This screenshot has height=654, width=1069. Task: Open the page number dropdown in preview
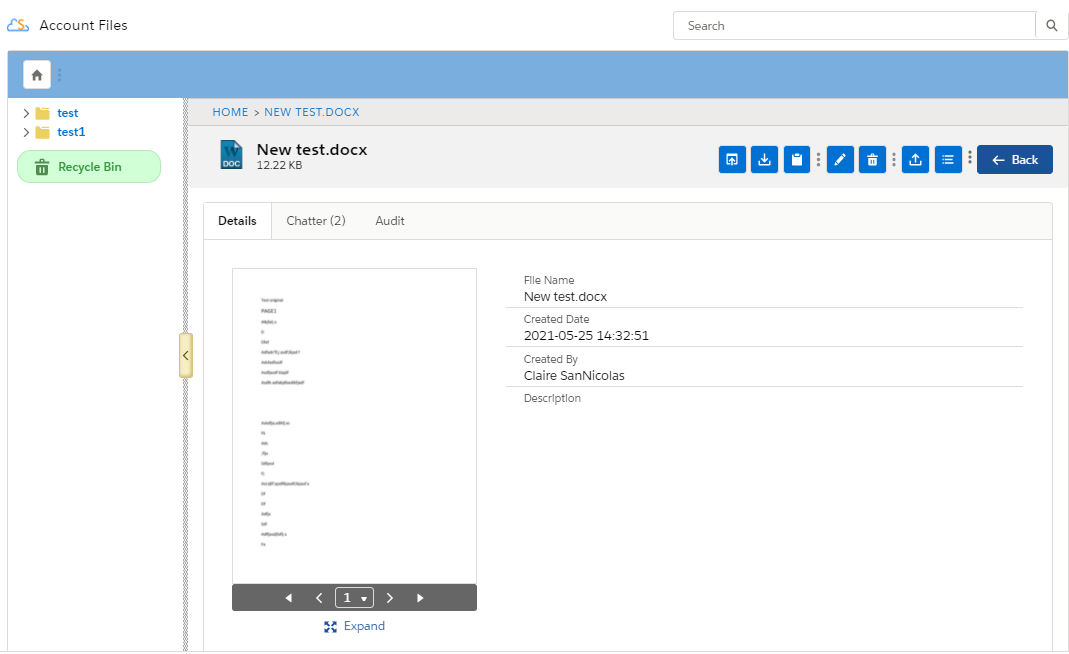point(354,598)
